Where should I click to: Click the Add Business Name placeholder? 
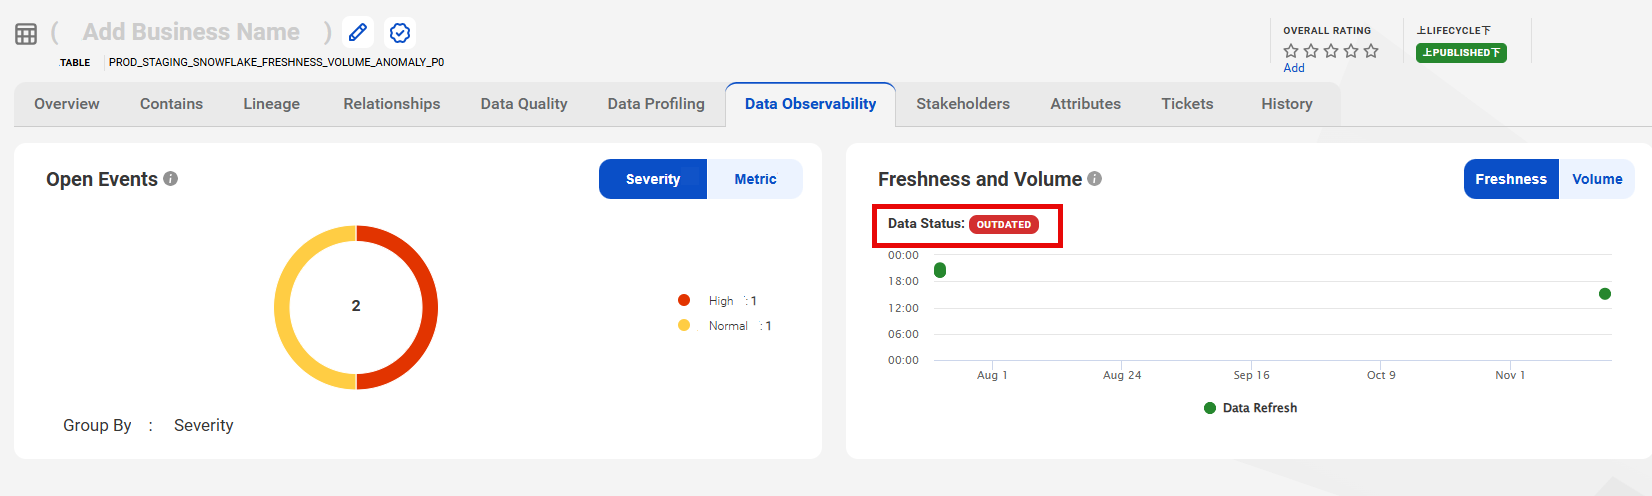[191, 32]
